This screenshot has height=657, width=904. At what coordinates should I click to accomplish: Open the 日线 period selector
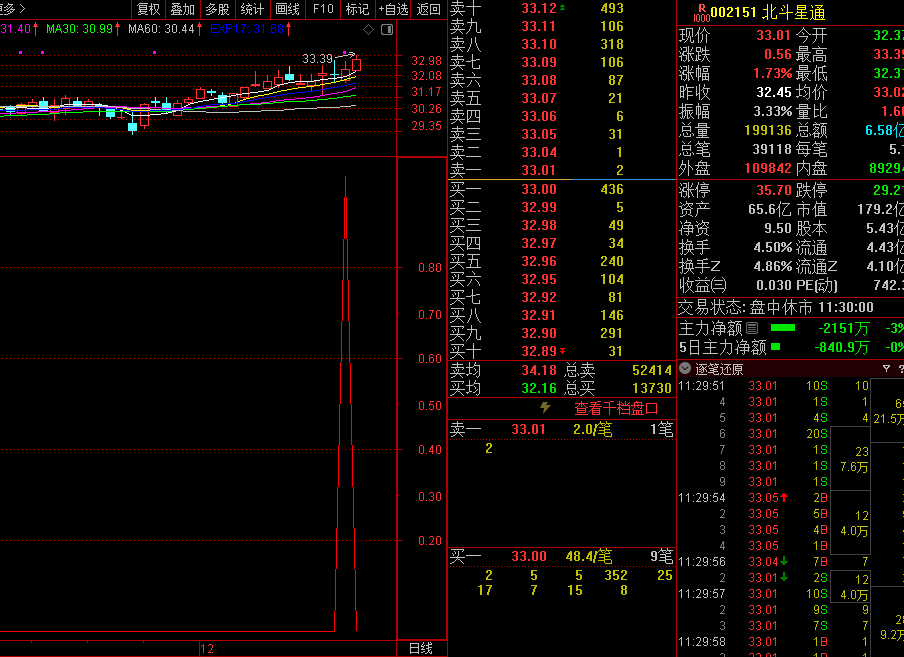pos(421,648)
